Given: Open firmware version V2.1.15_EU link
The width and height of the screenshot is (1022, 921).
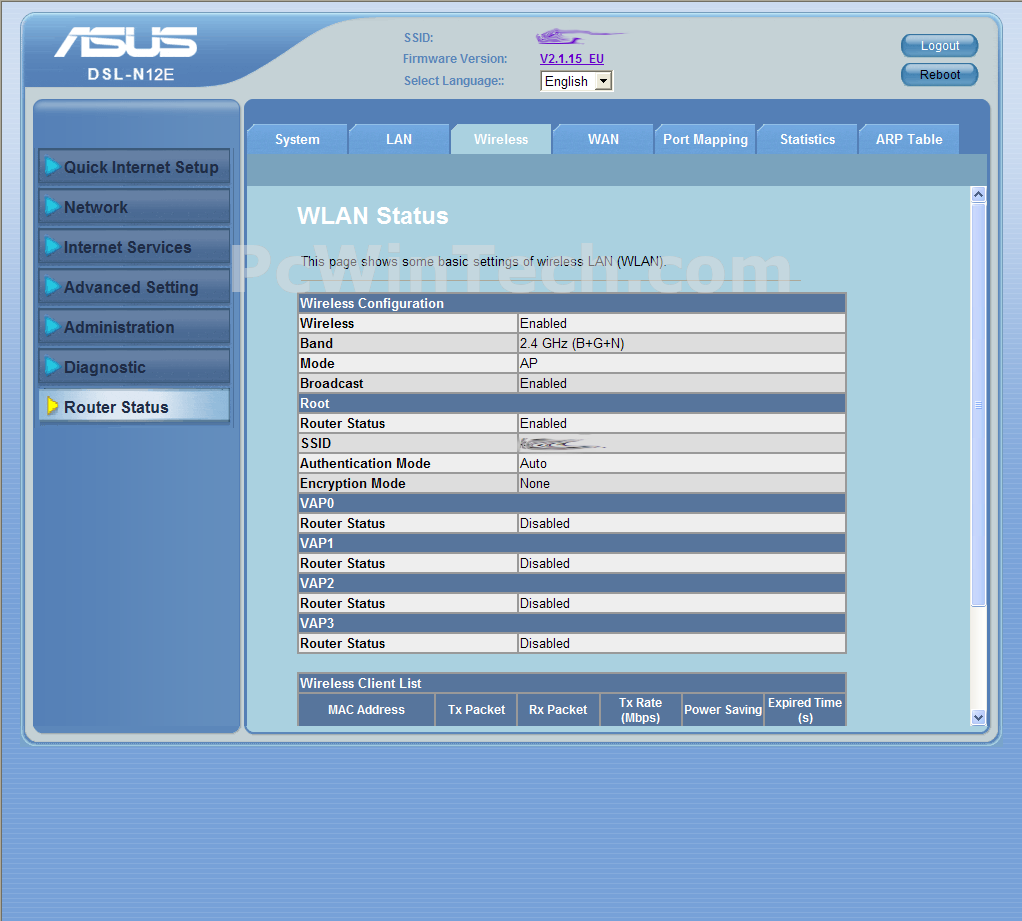Looking at the screenshot, I should coord(572,59).
